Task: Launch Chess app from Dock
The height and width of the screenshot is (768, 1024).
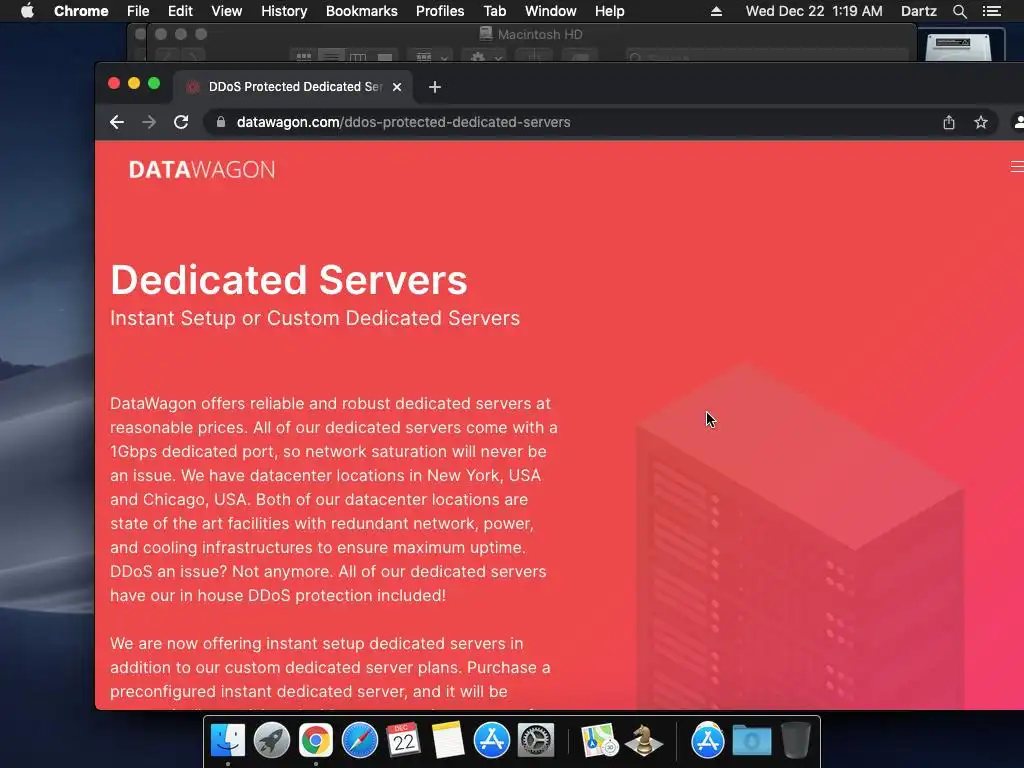Action: (644, 740)
